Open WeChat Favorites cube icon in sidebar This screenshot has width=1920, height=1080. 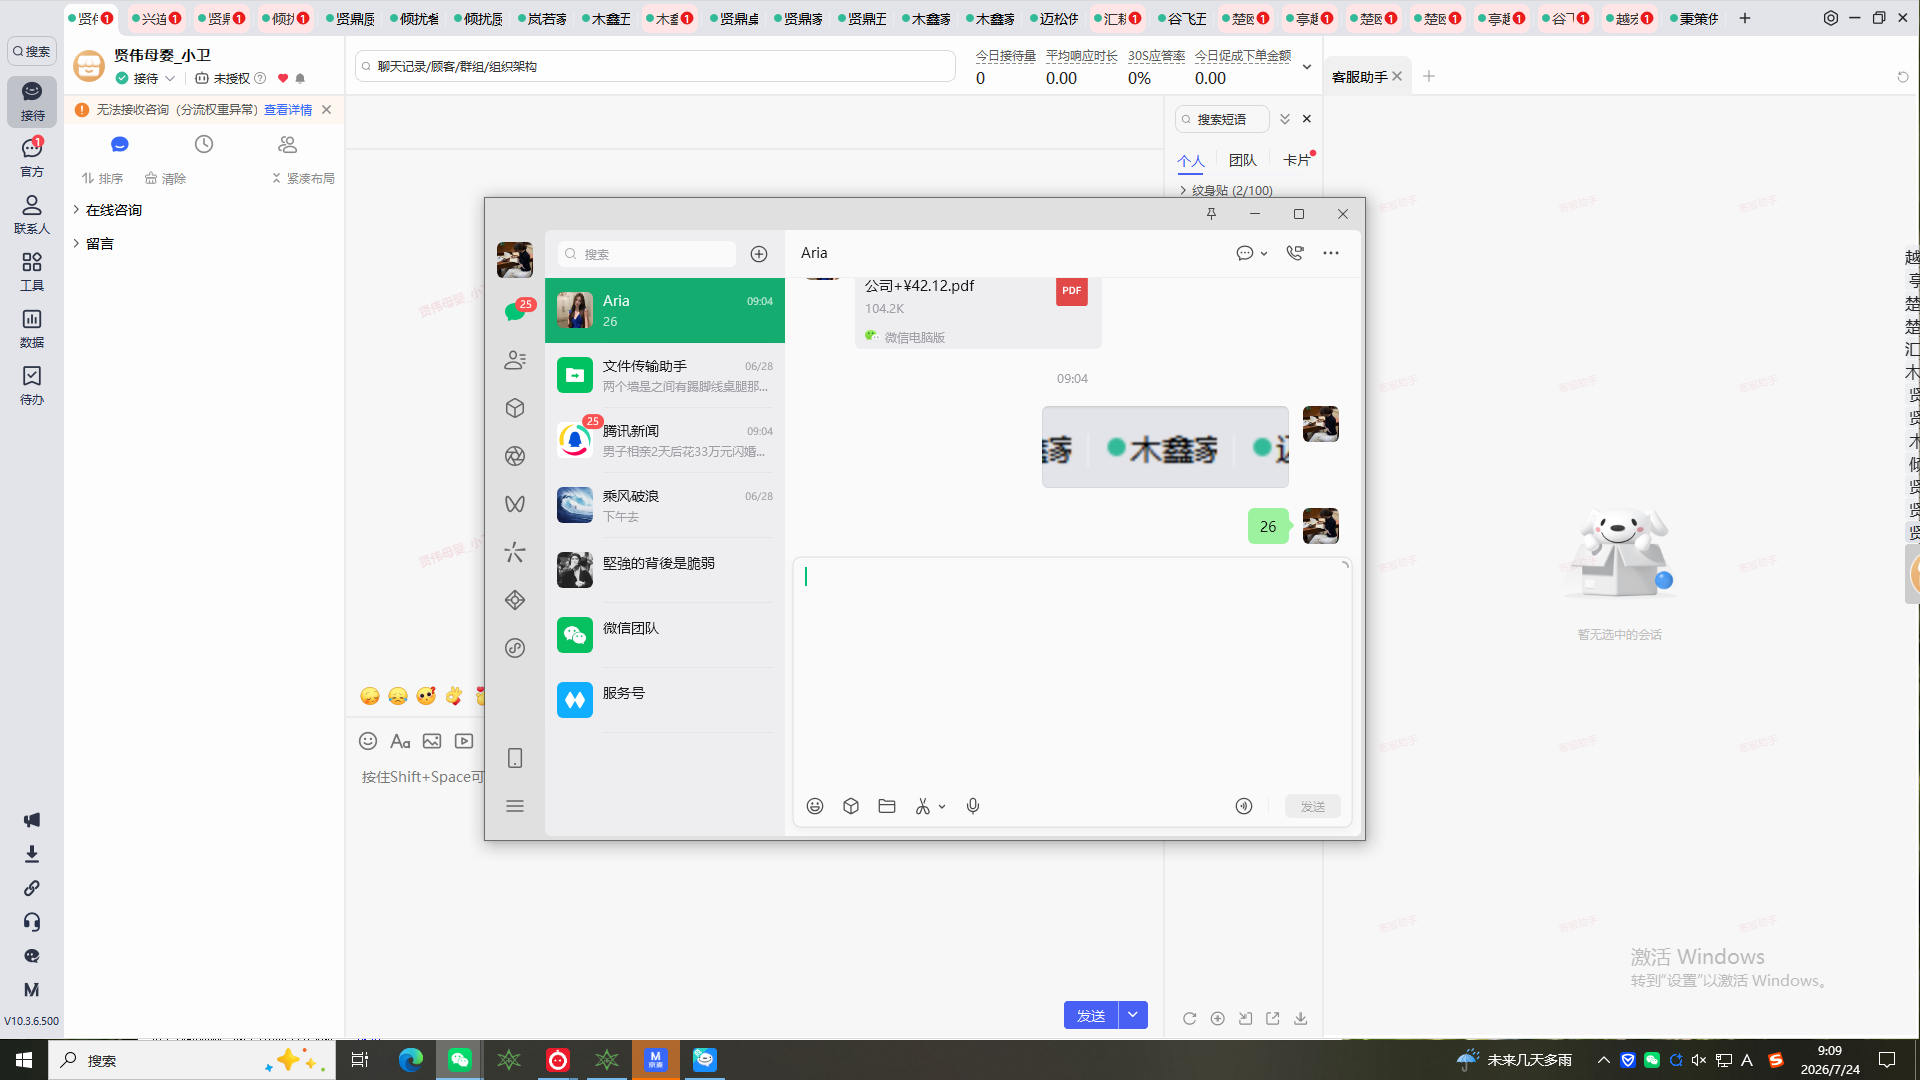tap(515, 408)
